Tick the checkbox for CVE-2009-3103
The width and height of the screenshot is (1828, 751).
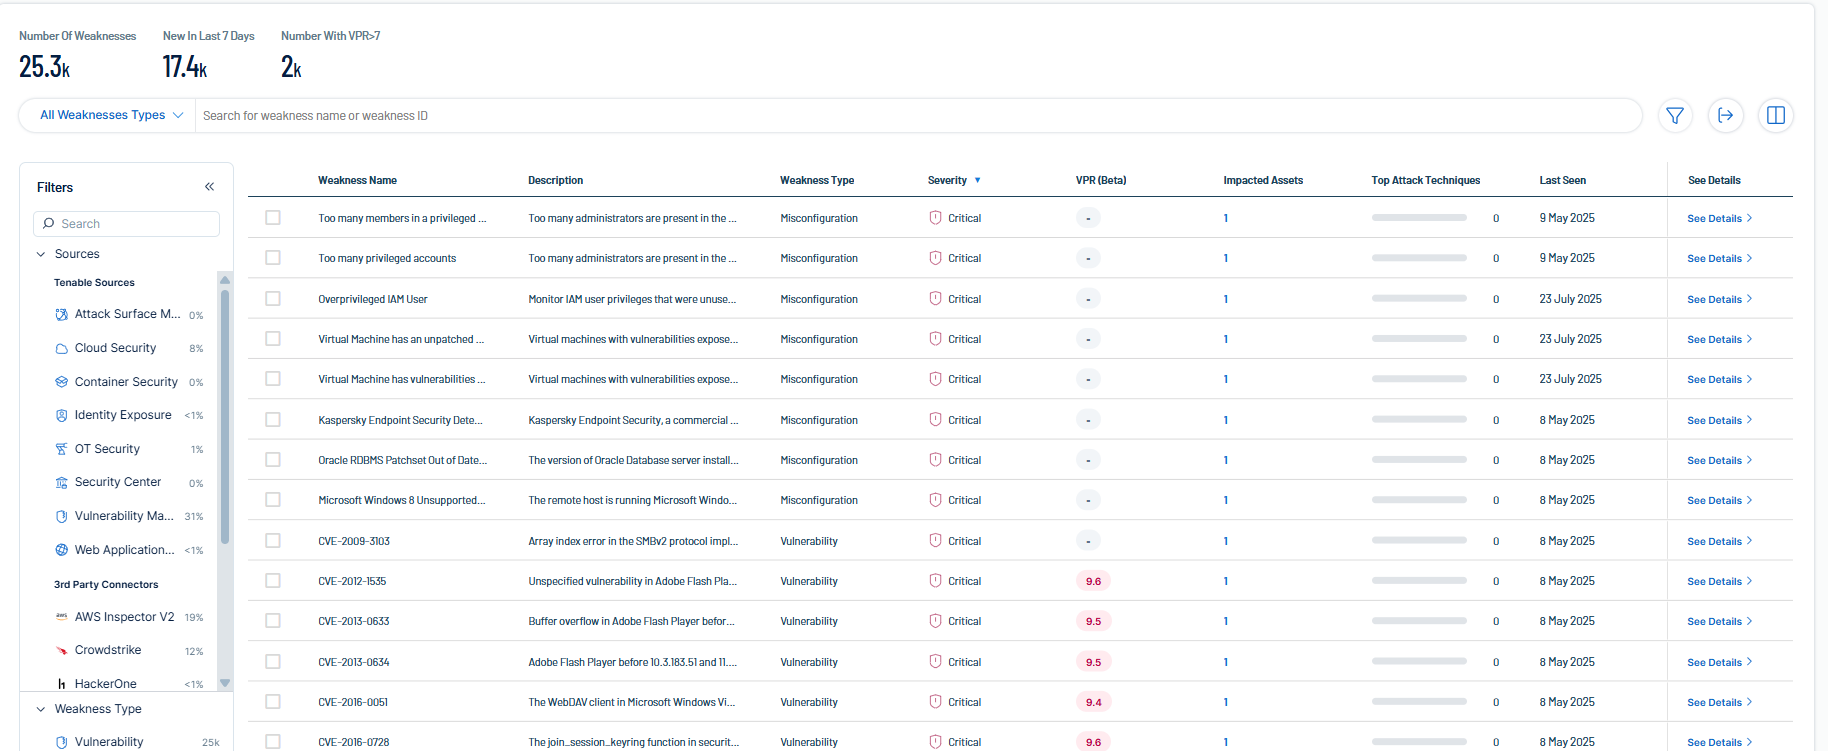273,541
